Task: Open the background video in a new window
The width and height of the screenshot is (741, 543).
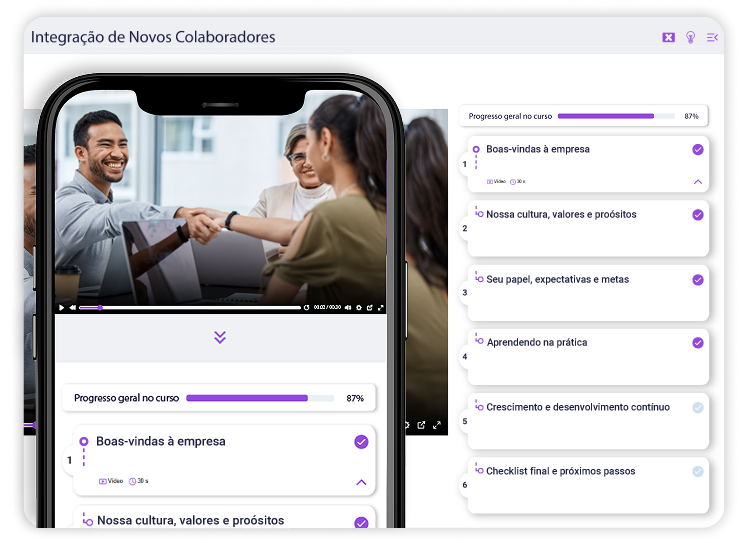Action: [x=421, y=425]
